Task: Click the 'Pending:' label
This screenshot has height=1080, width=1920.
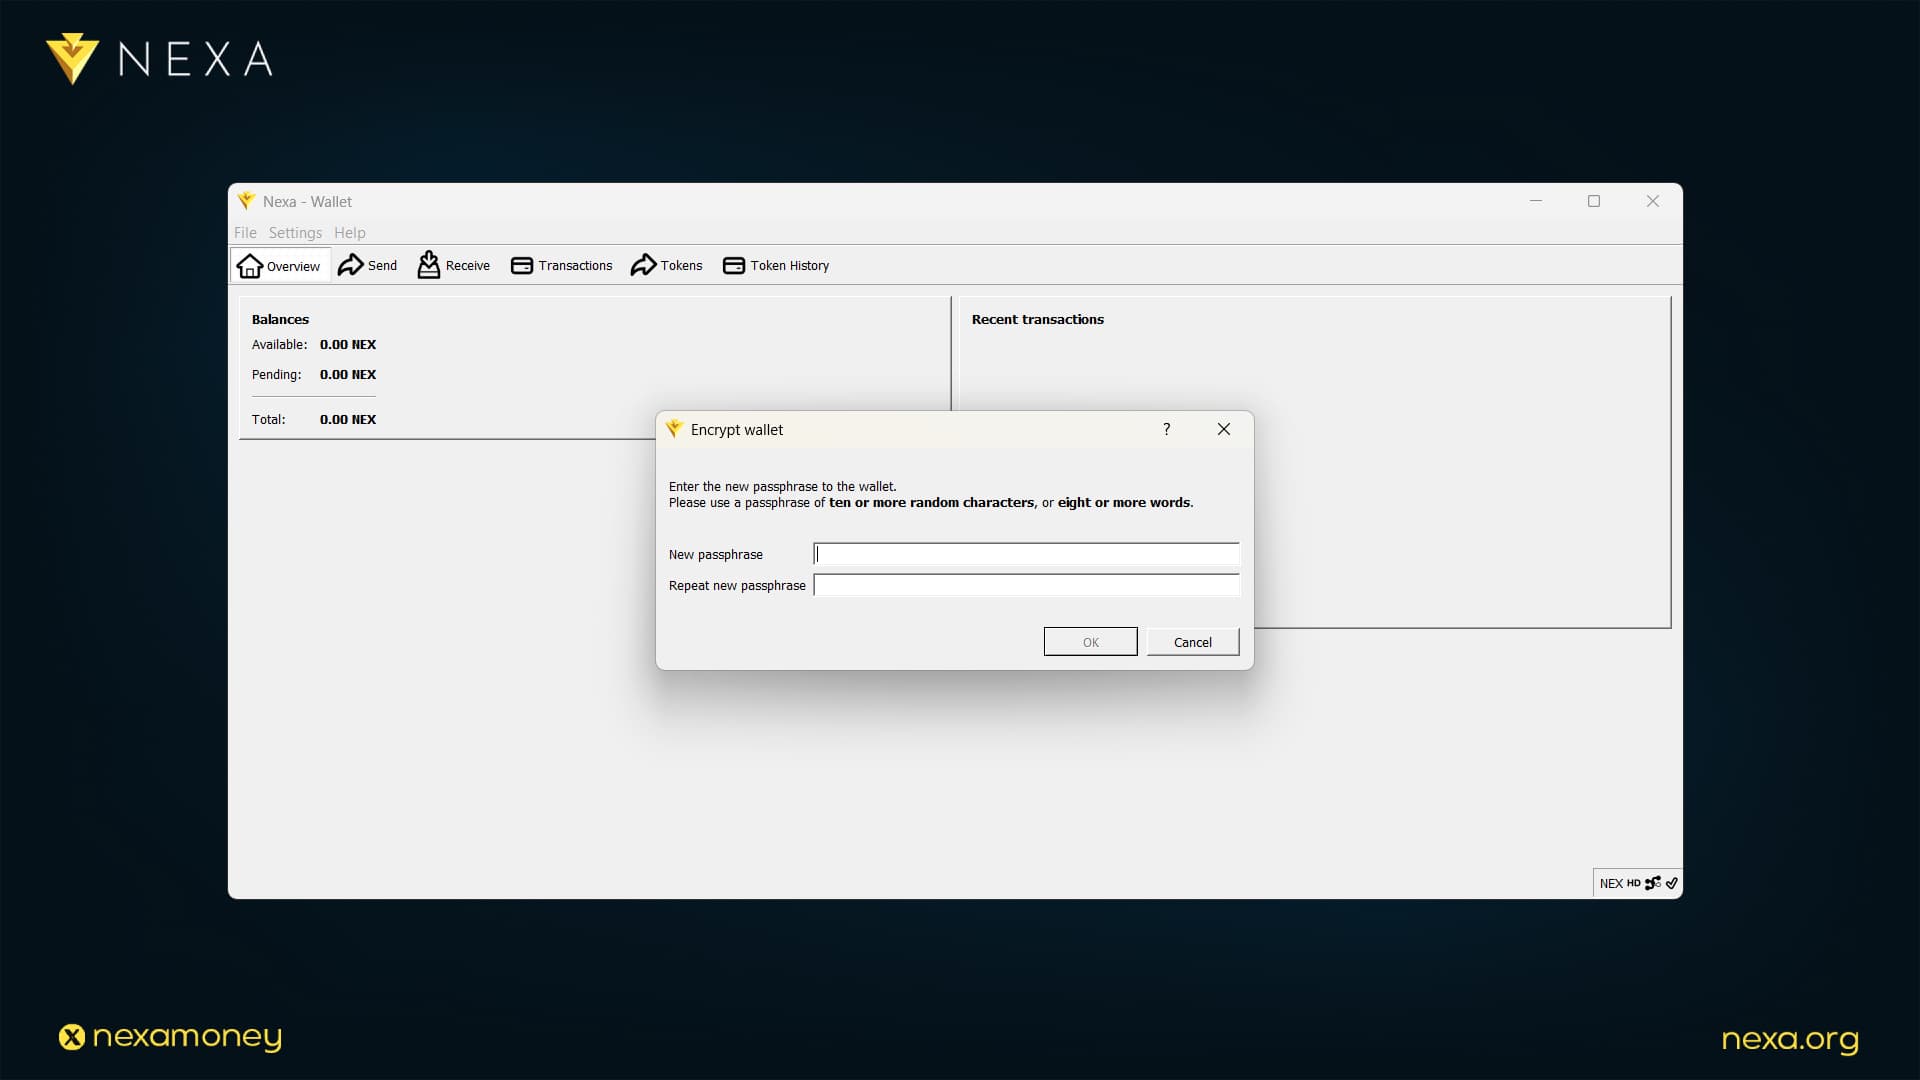Action: pyautogui.click(x=276, y=374)
